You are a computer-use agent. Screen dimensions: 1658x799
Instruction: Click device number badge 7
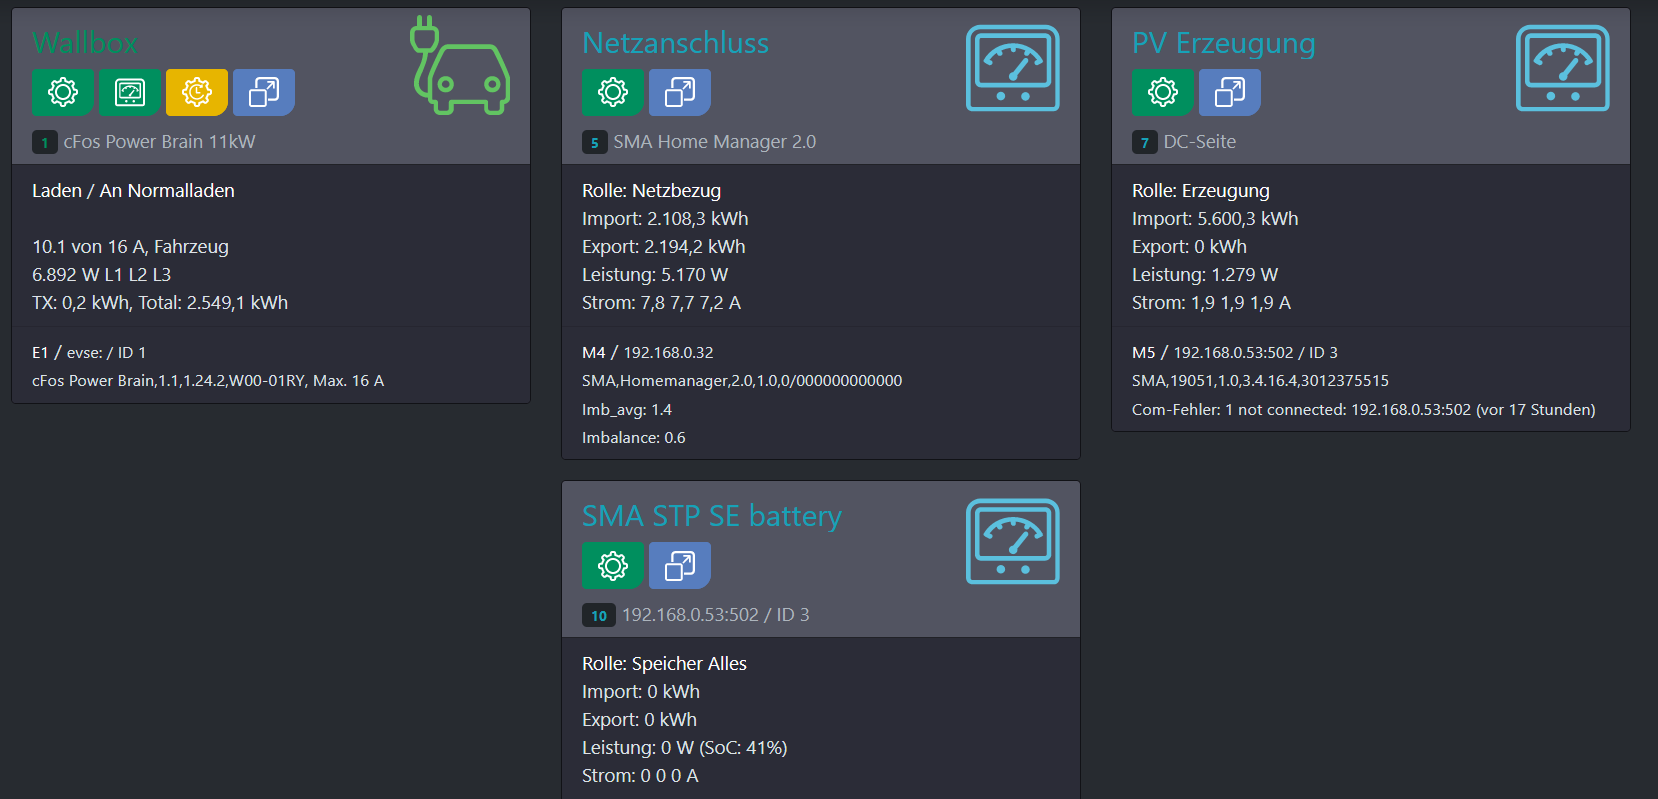coord(1144,142)
